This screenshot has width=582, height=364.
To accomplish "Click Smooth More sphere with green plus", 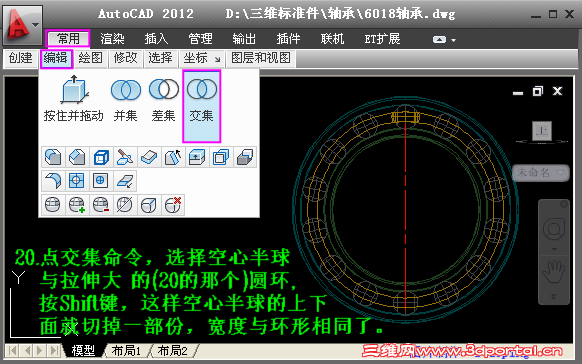I will tap(77, 205).
